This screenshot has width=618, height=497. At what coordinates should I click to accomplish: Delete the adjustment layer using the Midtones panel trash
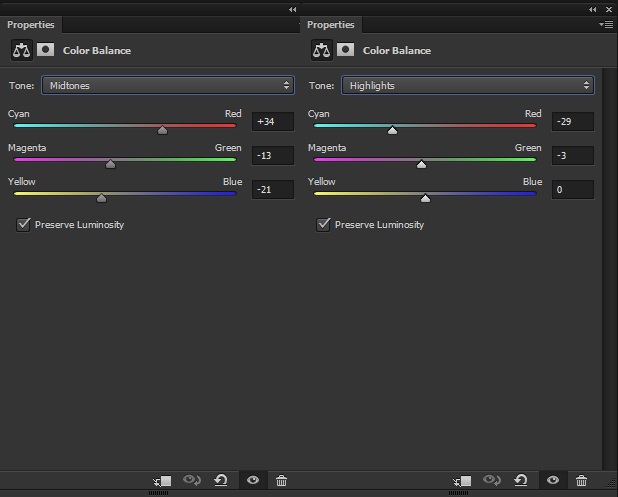click(281, 481)
